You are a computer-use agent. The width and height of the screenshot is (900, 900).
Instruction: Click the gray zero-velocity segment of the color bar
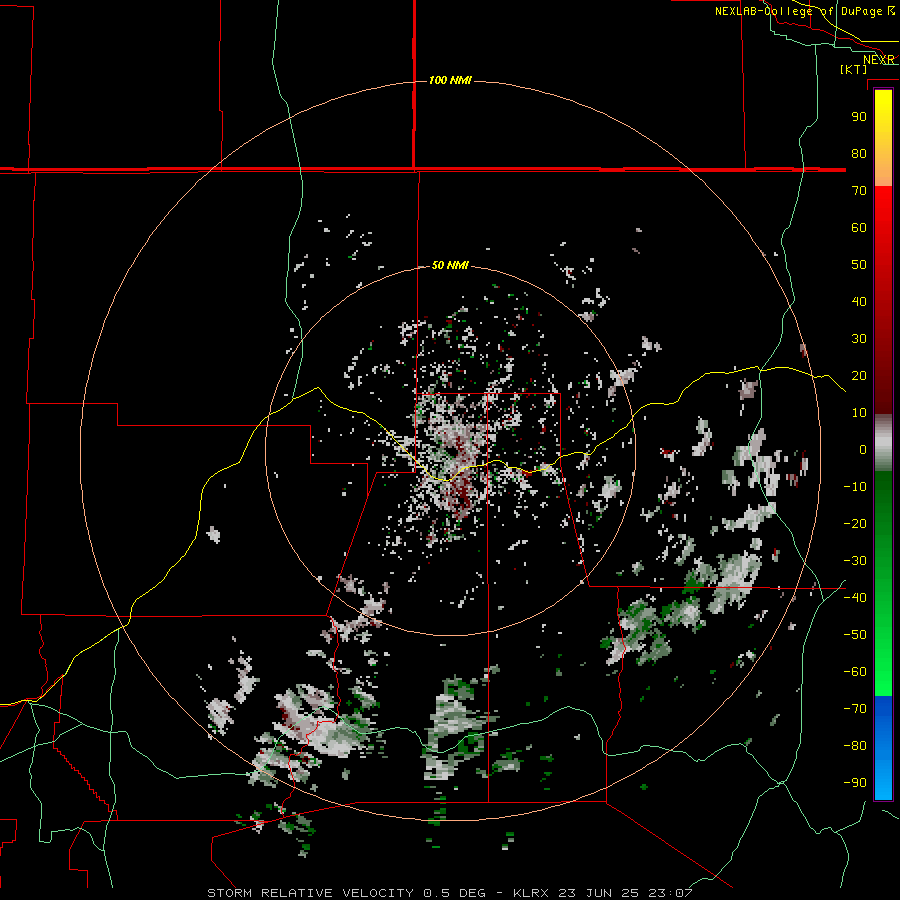883,443
